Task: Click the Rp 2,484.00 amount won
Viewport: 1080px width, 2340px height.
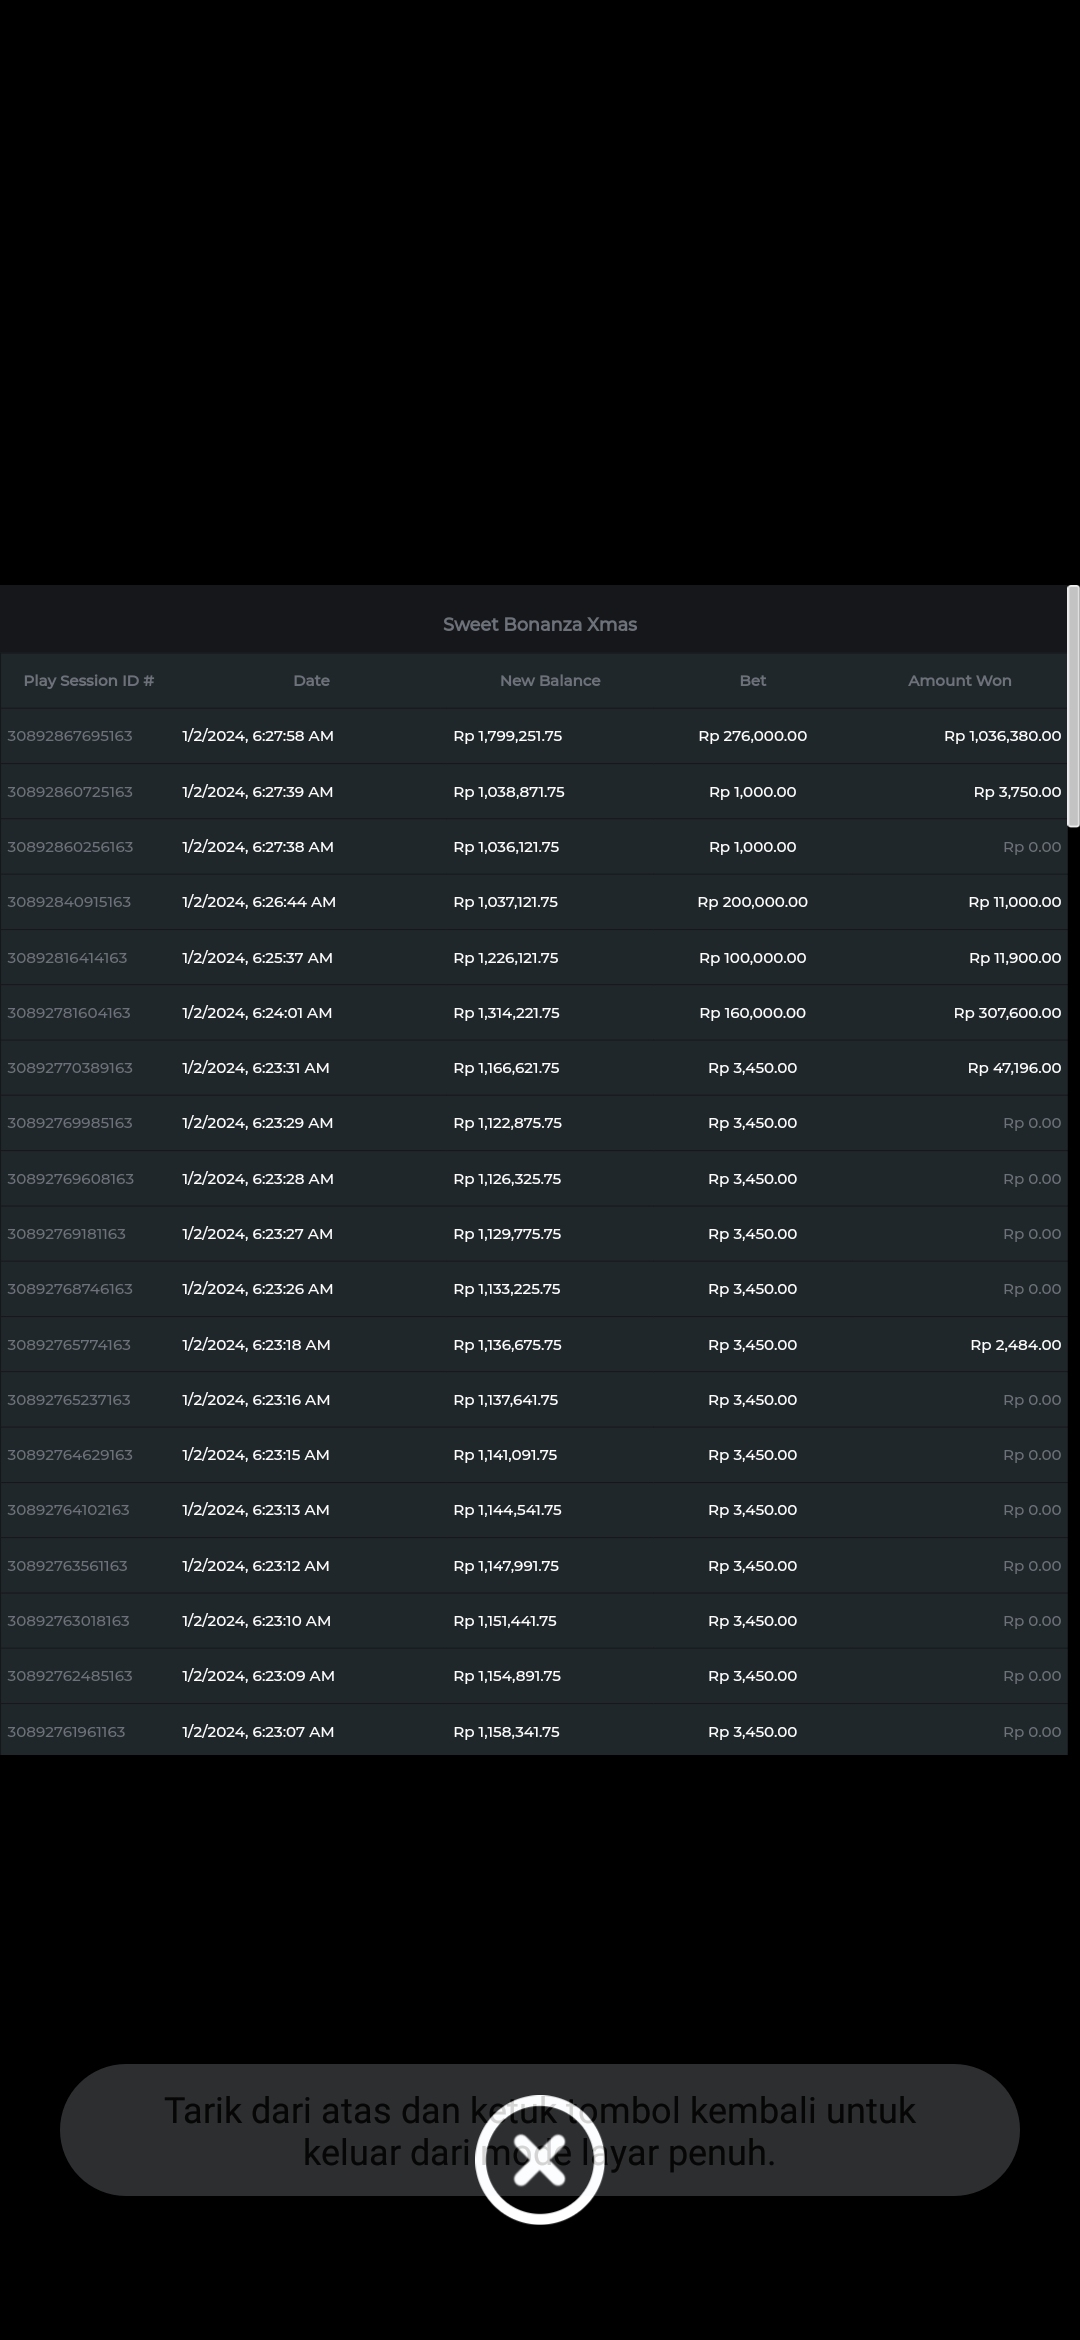Action: [x=1015, y=1345]
